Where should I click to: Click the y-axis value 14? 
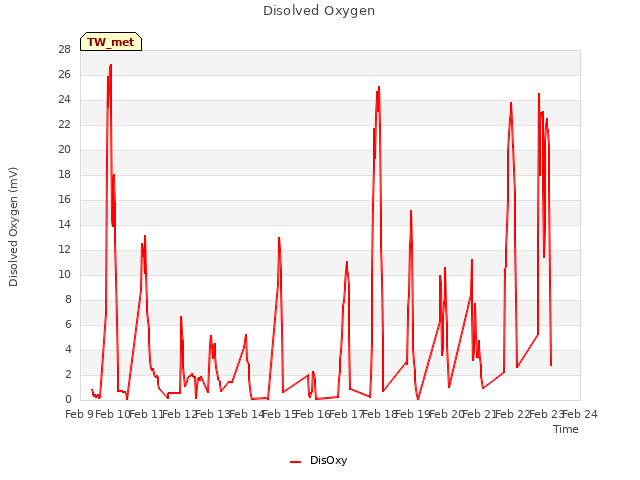click(x=64, y=224)
